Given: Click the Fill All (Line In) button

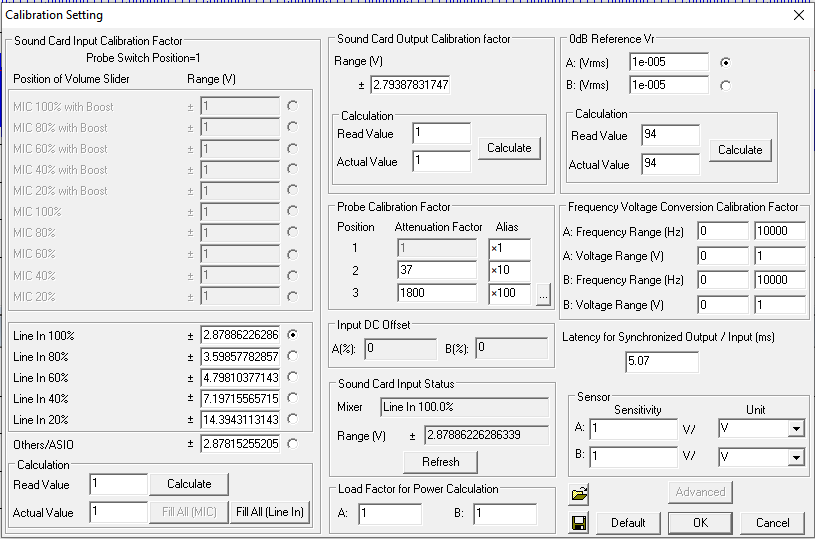Looking at the screenshot, I should pos(270,512).
